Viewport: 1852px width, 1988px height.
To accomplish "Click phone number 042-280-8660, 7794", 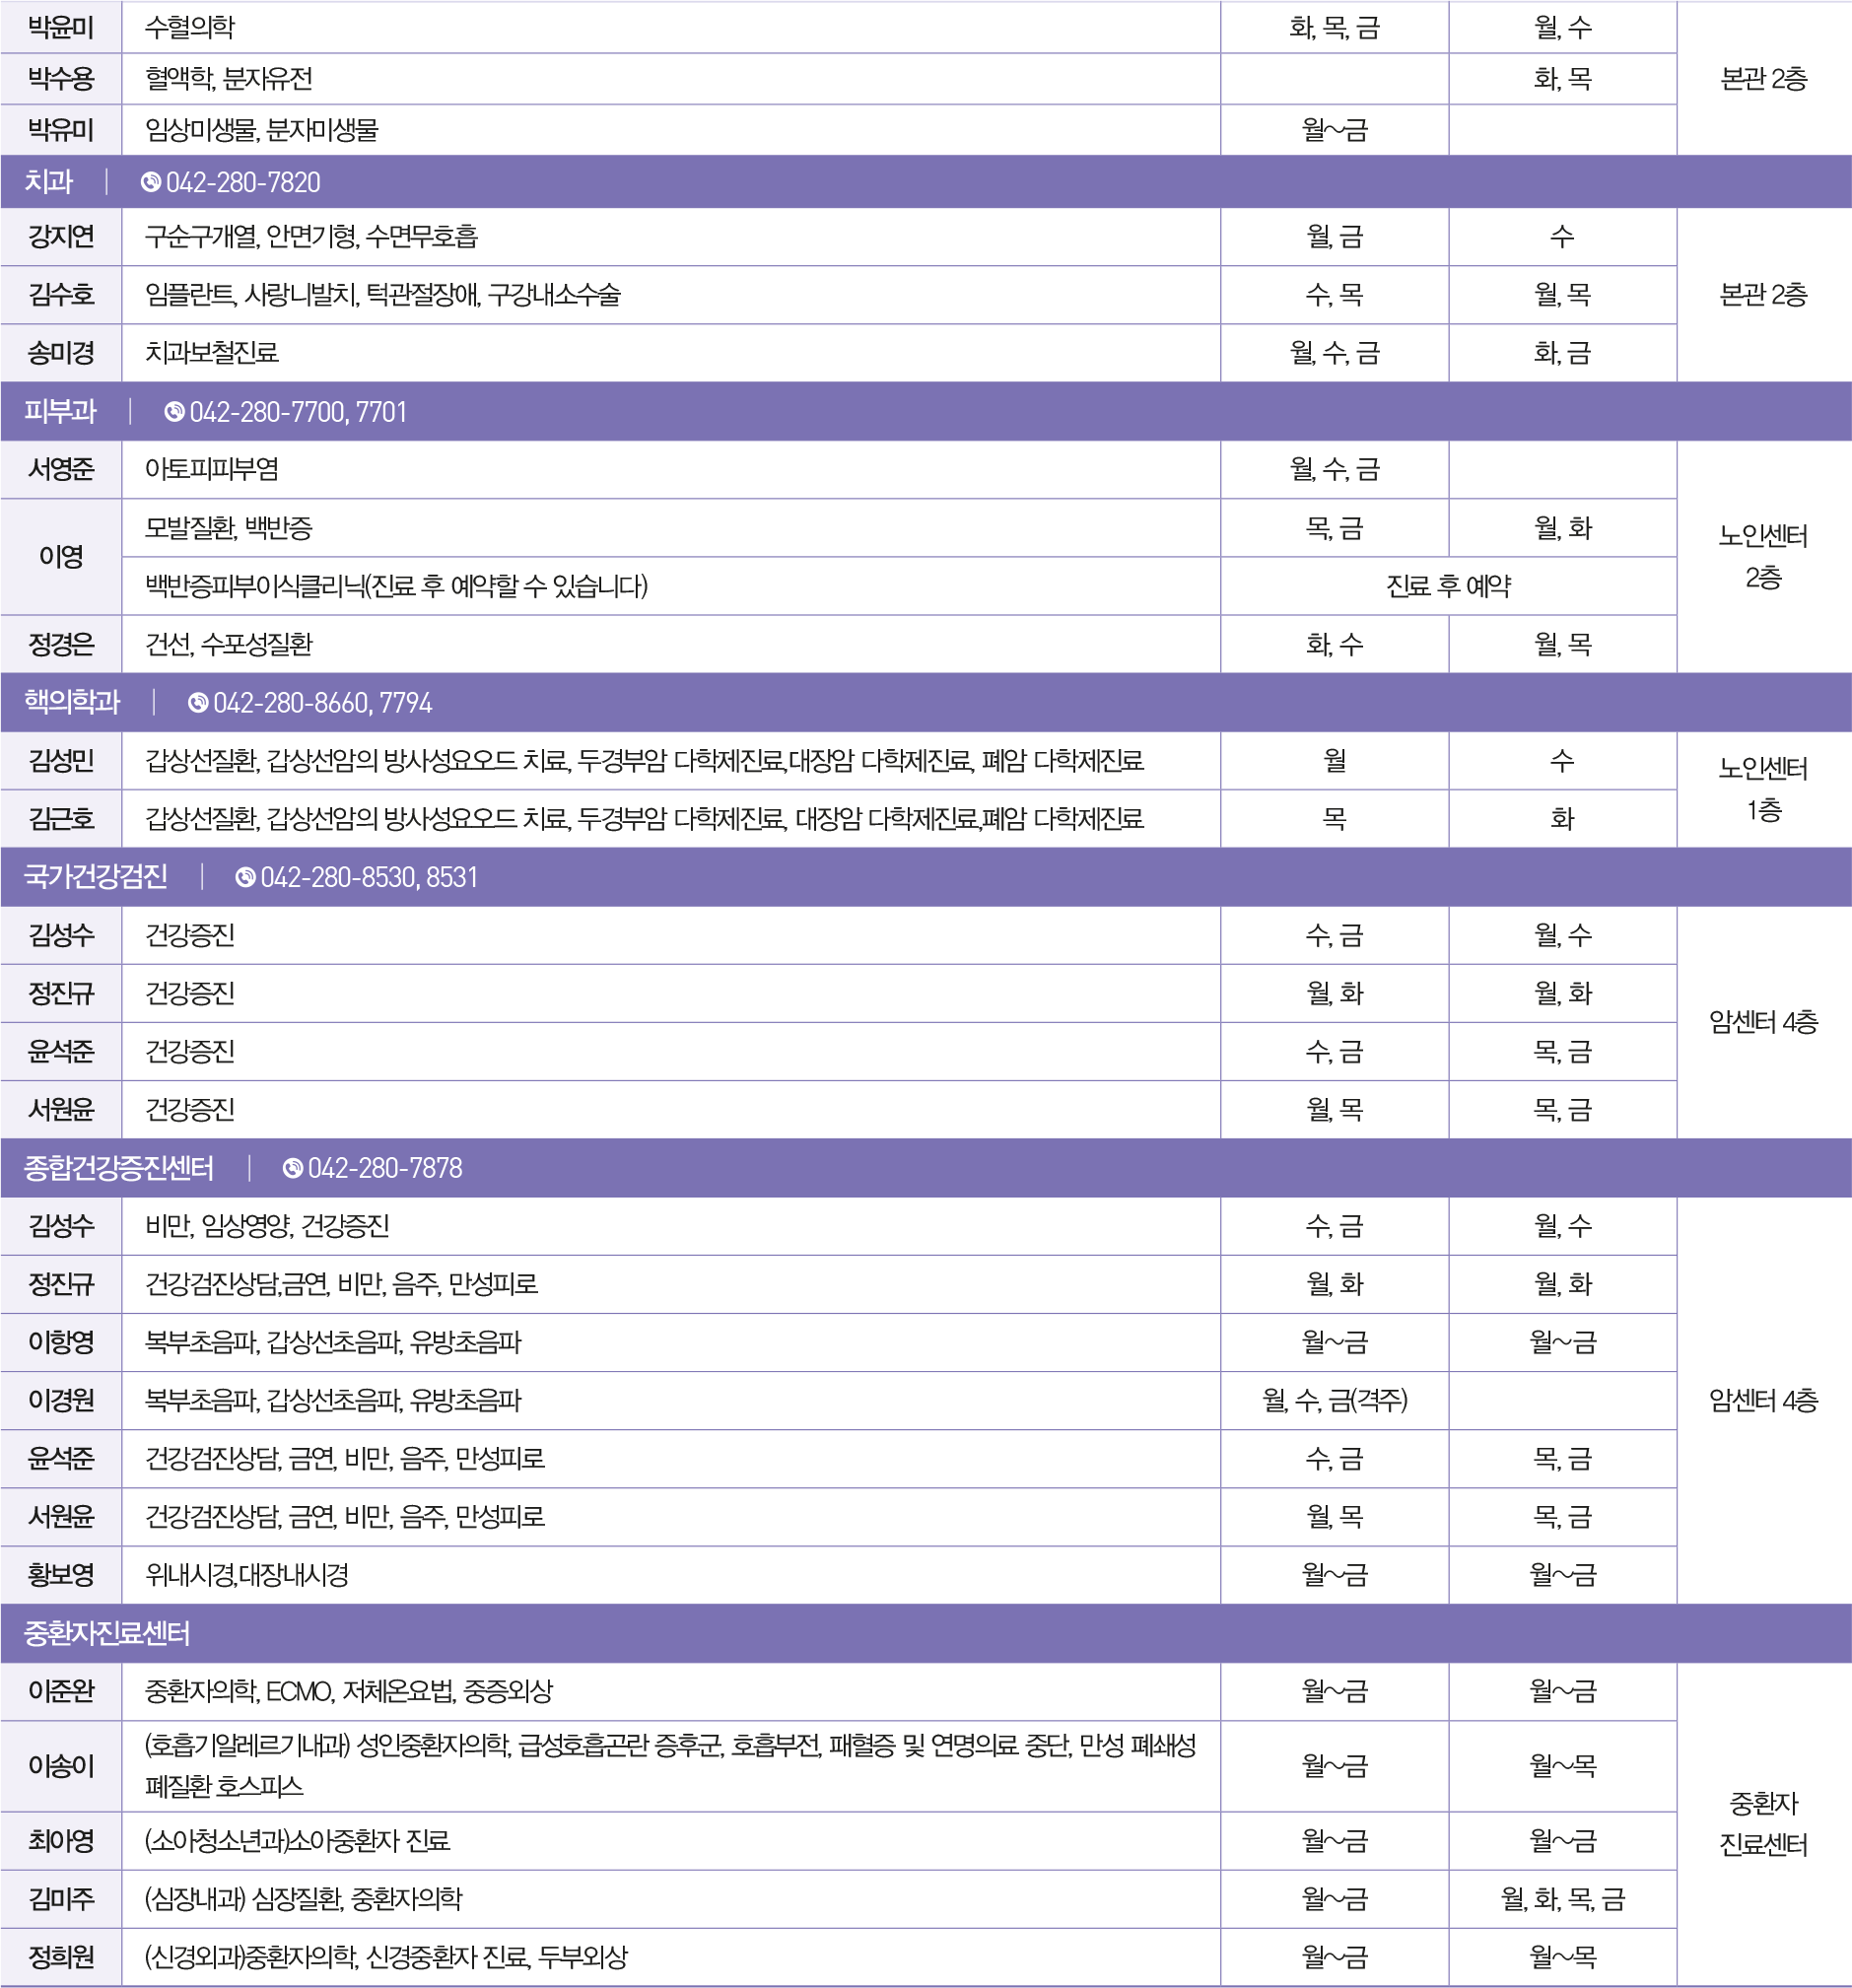I will [323, 703].
